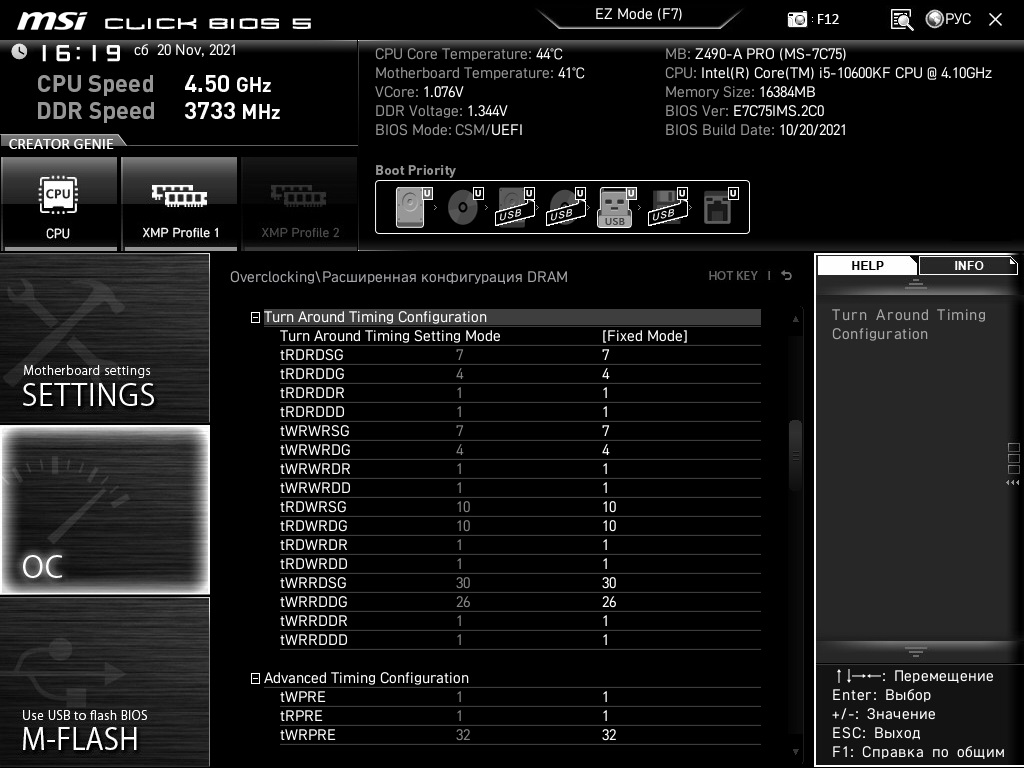Screen dimensions: 1024x768
Task: Switch to the HELP tab
Action: [x=867, y=265]
